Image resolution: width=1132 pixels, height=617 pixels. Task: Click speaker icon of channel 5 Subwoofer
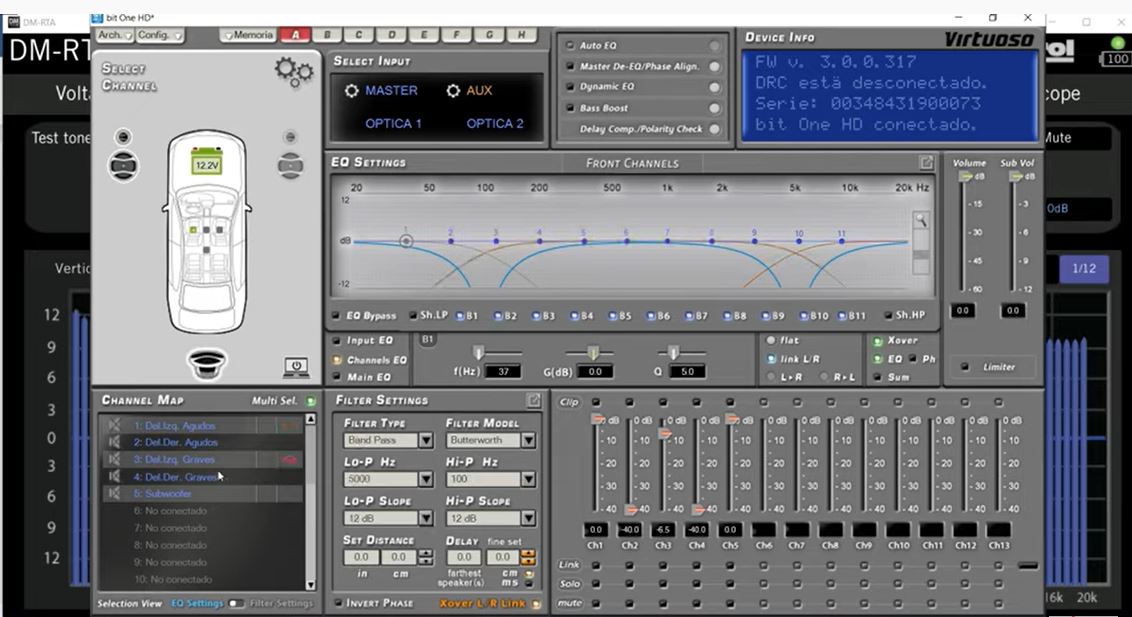coord(113,494)
